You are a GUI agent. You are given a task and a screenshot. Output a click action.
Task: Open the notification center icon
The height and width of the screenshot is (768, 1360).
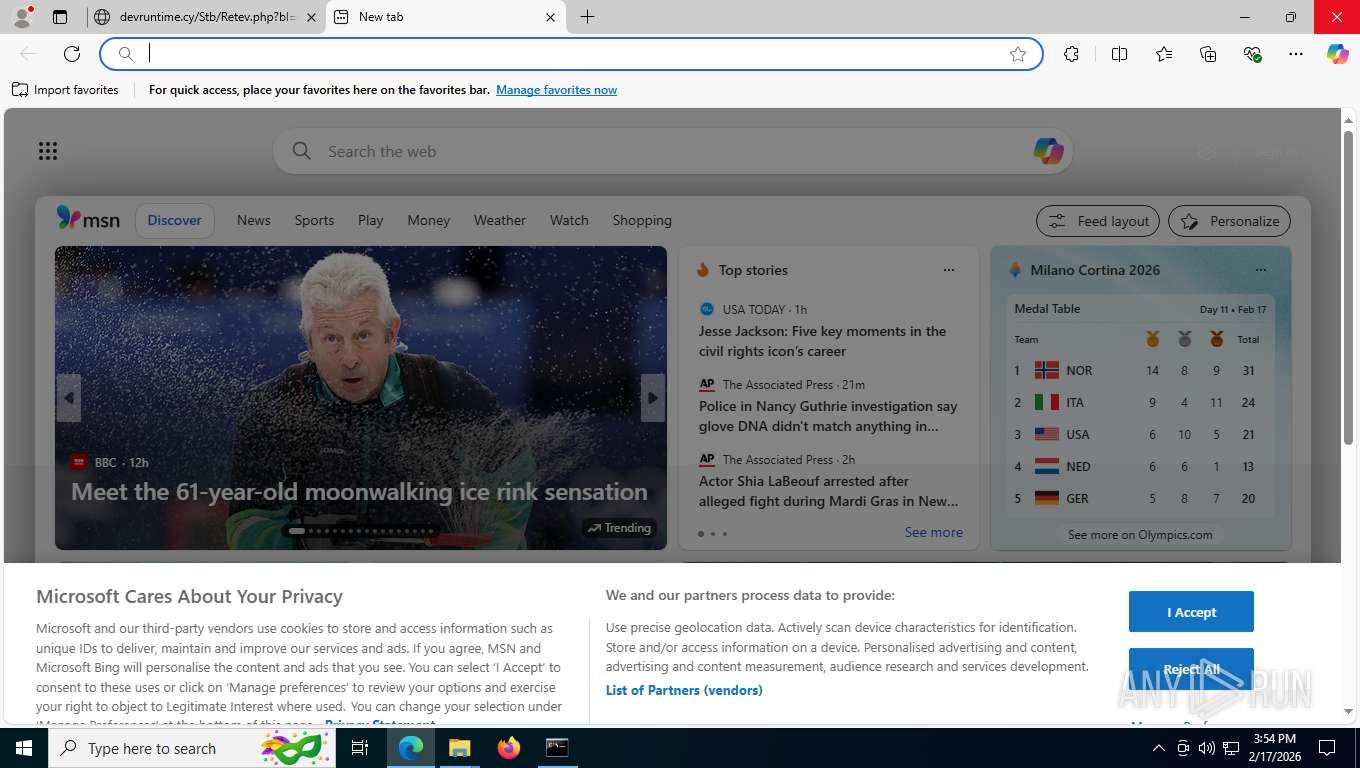(x=1327, y=748)
